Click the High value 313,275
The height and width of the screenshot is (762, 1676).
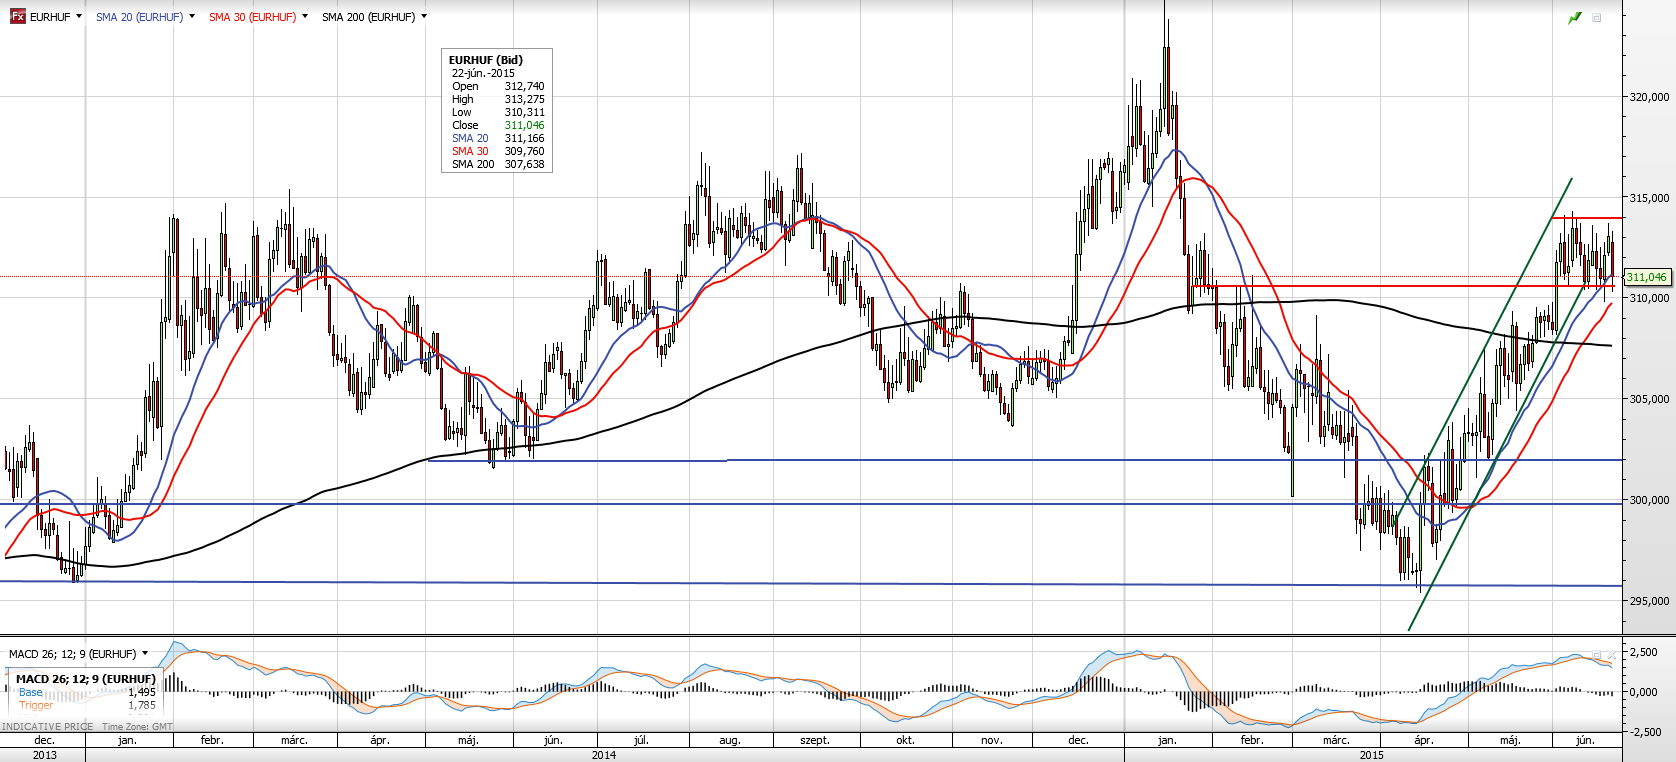(524, 99)
